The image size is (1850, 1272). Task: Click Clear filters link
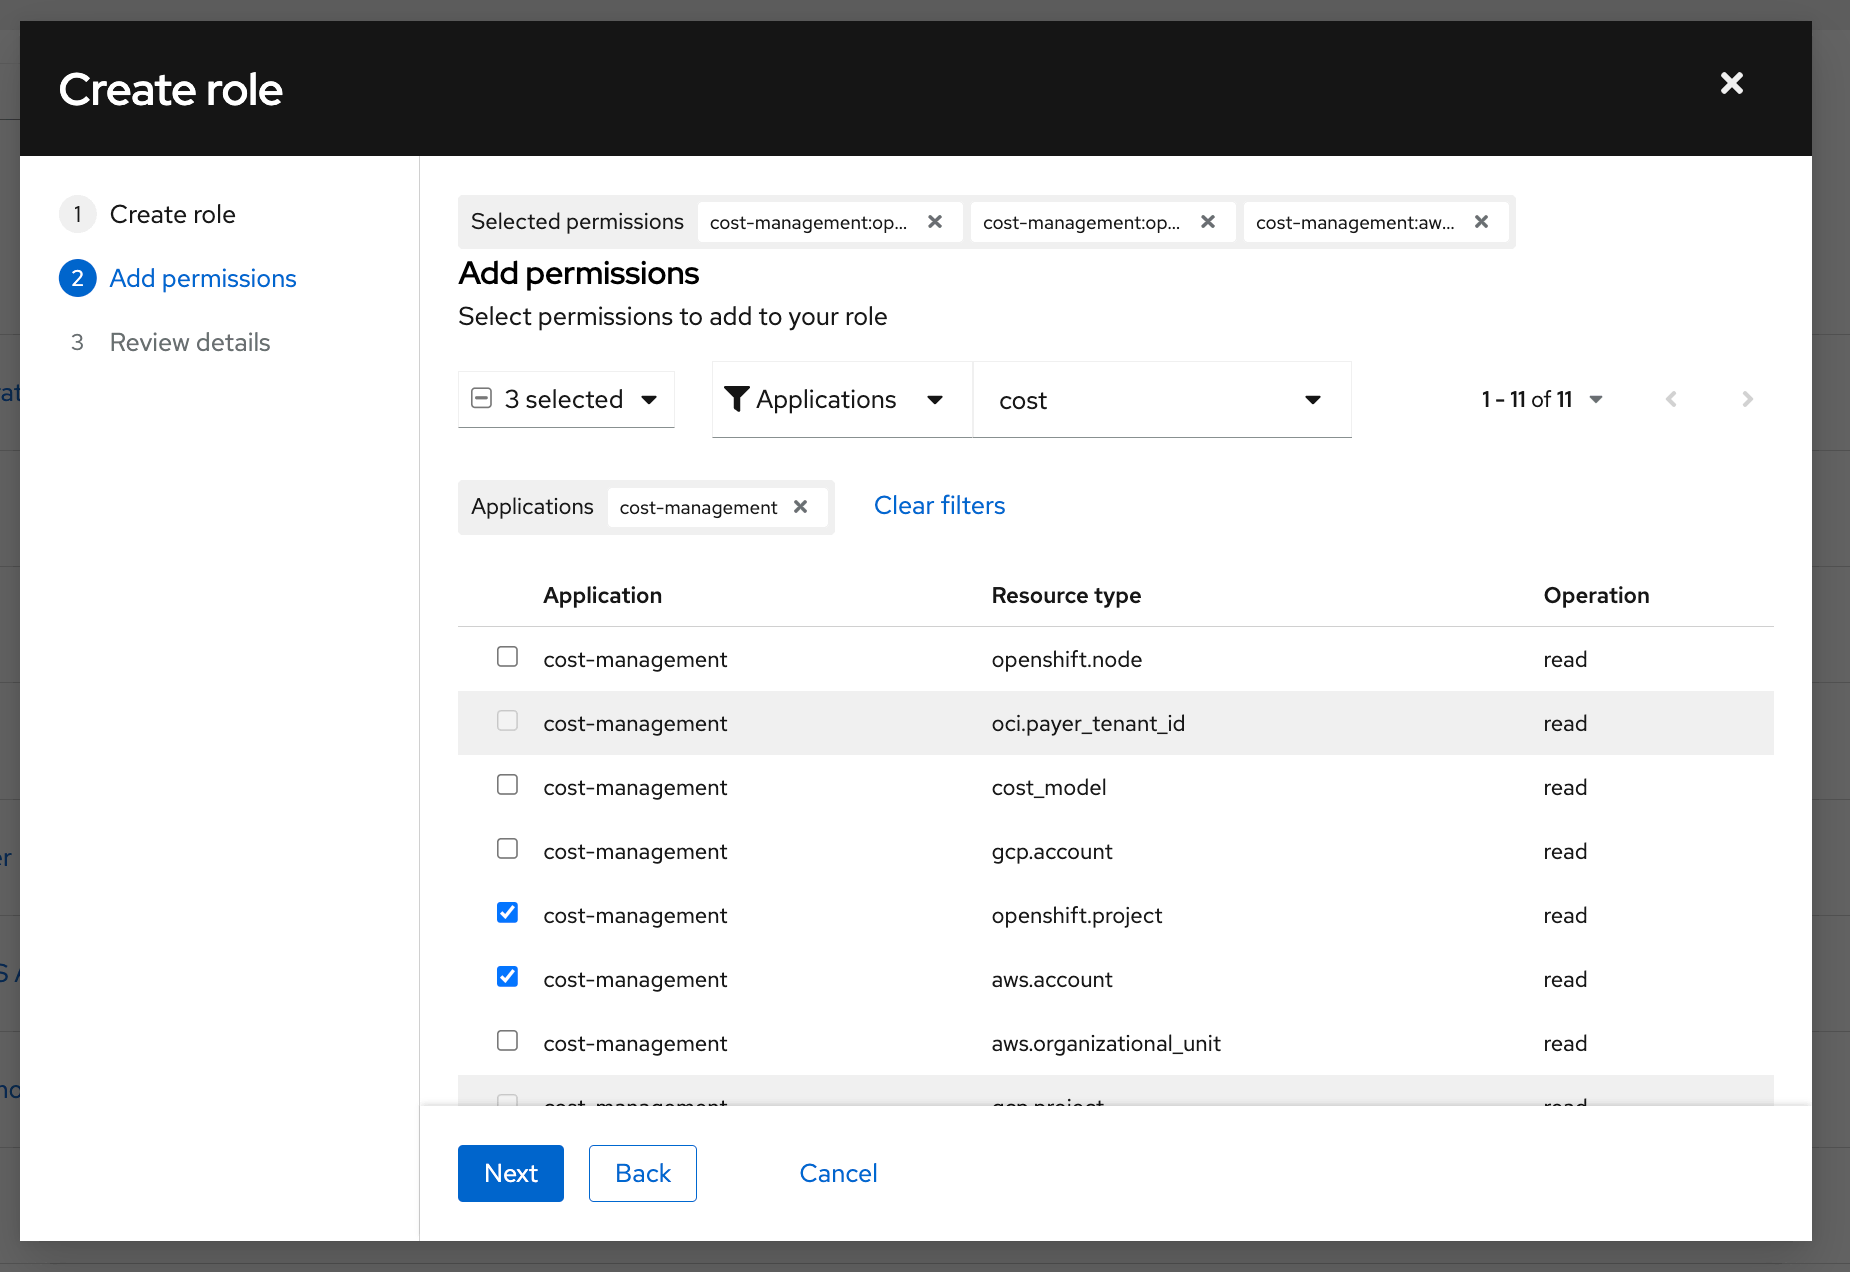[x=939, y=506]
